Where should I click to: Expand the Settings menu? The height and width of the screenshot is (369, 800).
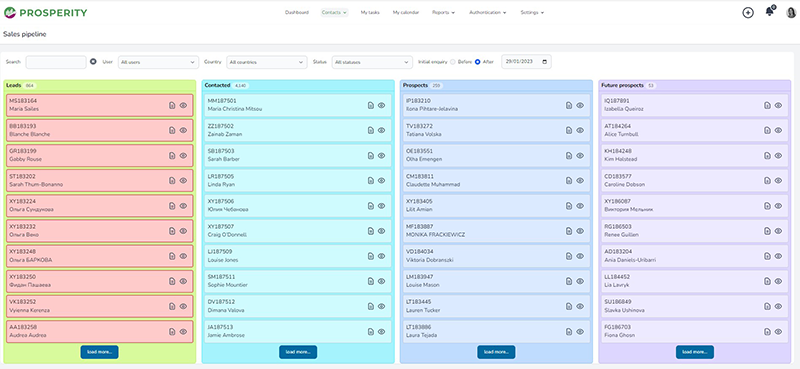[532, 12]
